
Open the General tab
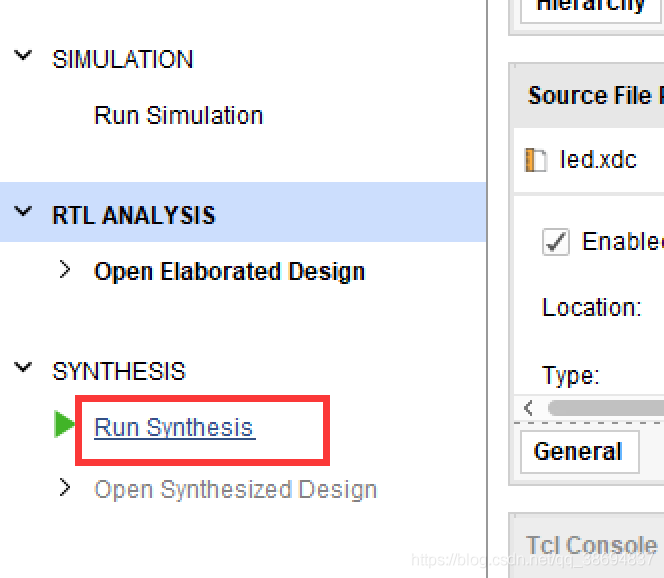579,452
